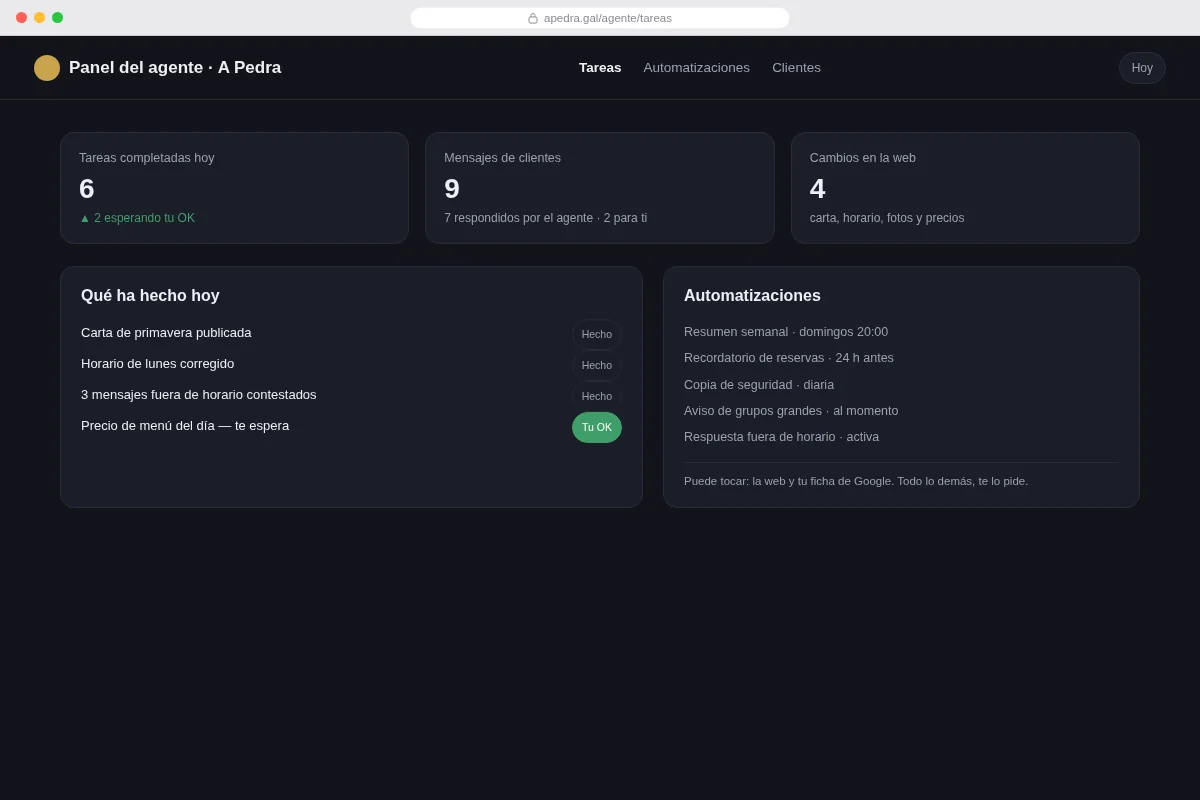Click Hecho badge for Carta de primavera publicada

click(x=597, y=334)
